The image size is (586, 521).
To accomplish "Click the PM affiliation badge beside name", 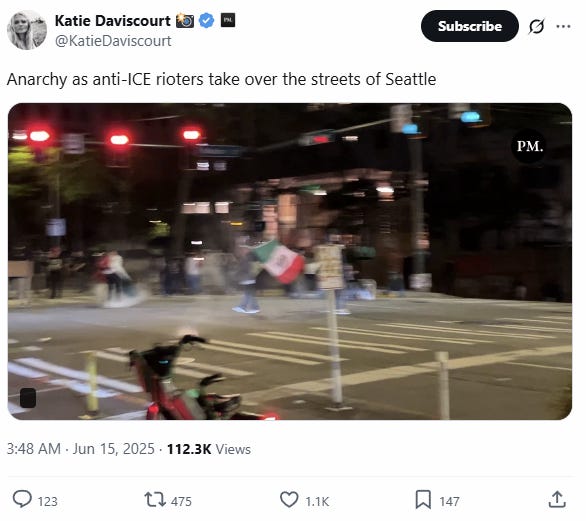I will click(228, 20).
